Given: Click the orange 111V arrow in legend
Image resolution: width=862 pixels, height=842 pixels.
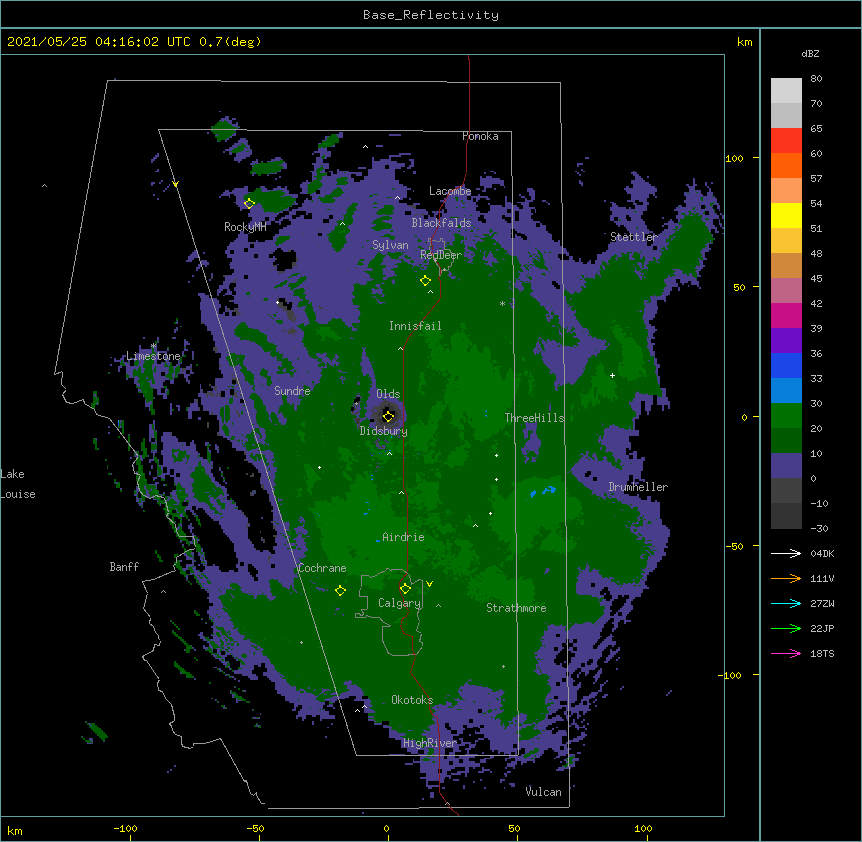Looking at the screenshot, I should coord(786,578).
